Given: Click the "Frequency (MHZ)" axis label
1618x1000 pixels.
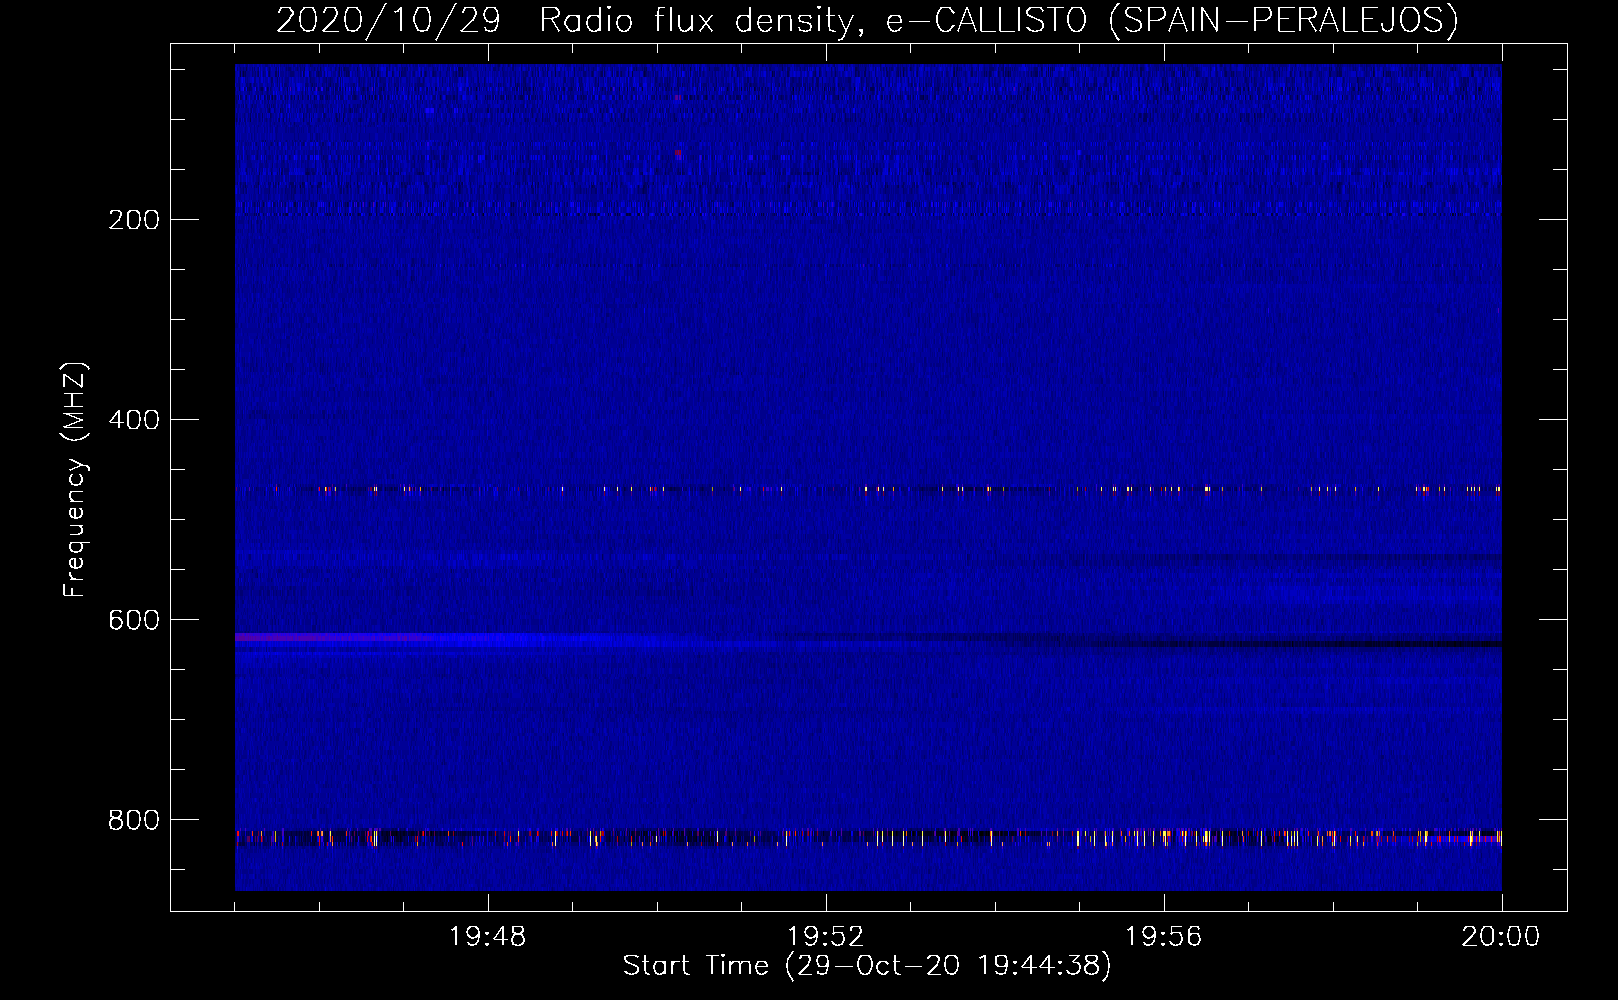Looking at the screenshot, I should (x=75, y=480).
